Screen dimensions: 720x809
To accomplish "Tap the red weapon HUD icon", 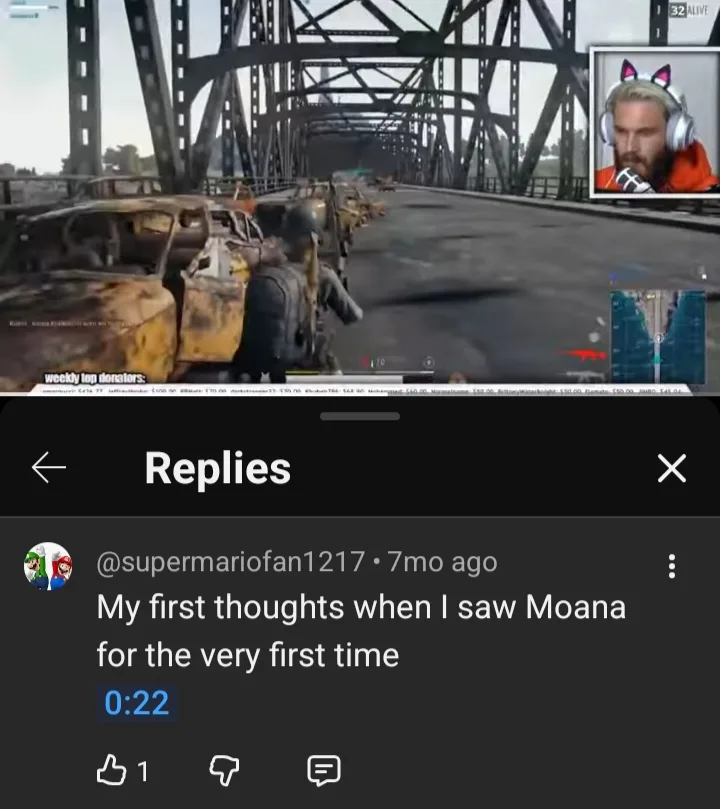I will 584,354.
